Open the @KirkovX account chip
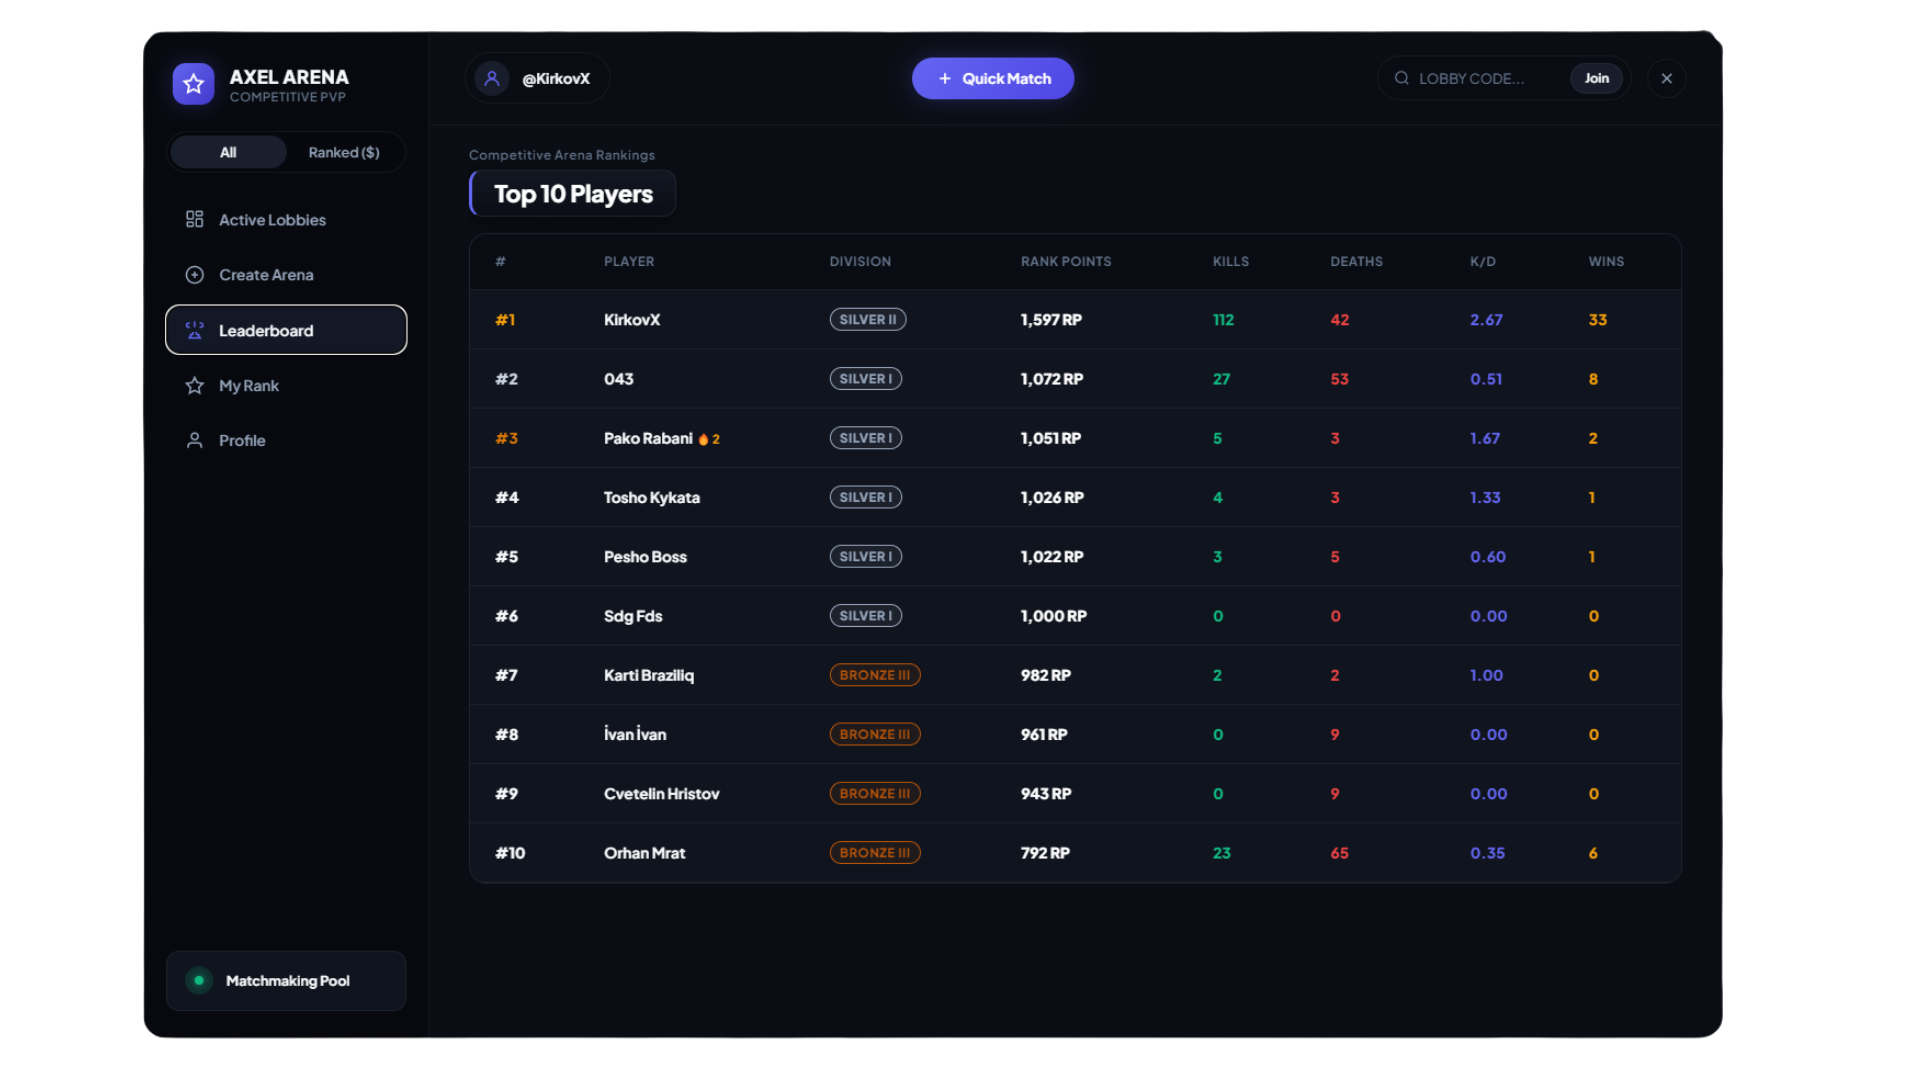 pos(537,78)
